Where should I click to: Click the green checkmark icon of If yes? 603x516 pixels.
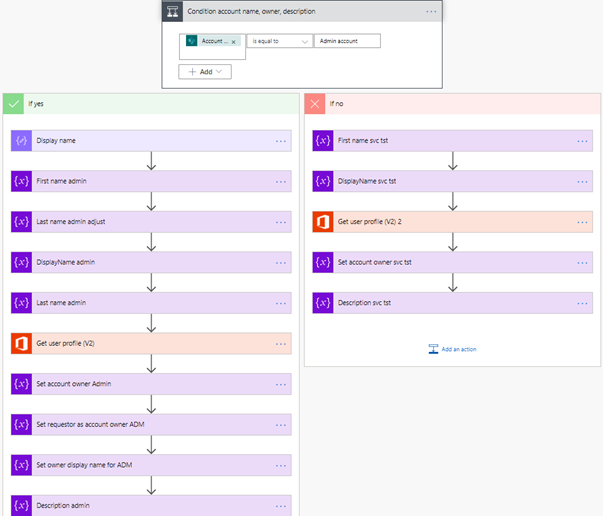(x=13, y=104)
